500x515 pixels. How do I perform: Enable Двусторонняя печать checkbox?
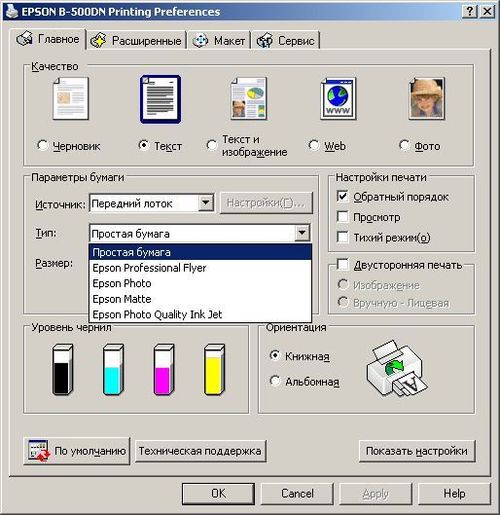[343, 265]
